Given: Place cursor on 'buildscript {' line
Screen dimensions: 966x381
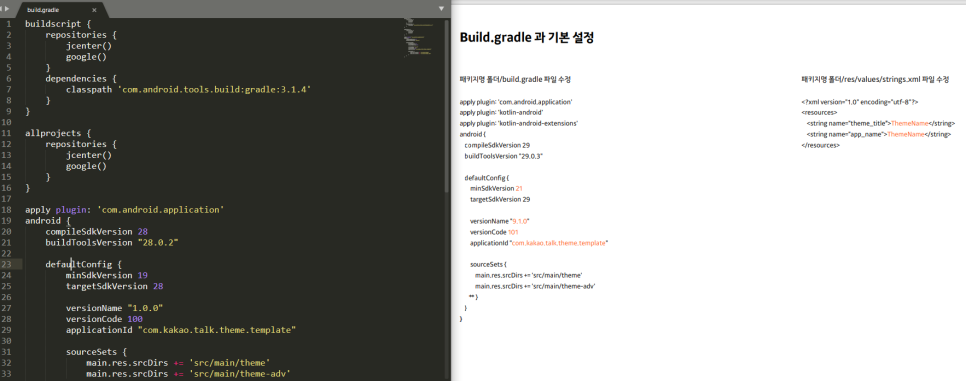Looking at the screenshot, I should click(57, 23).
